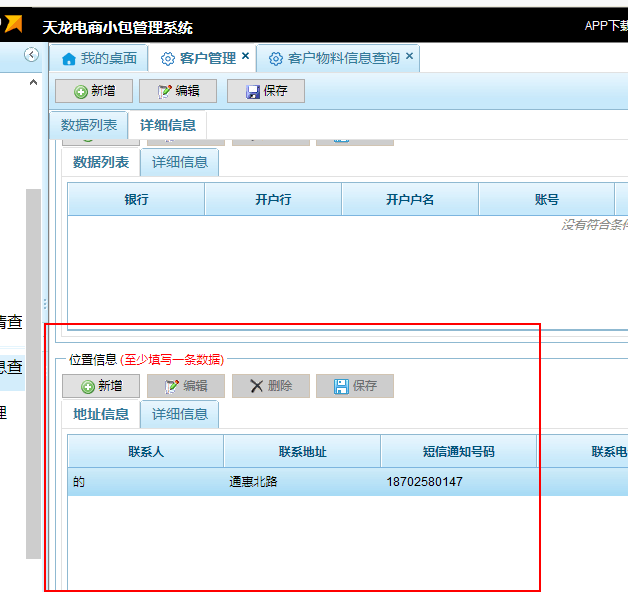Image resolution: width=628 pixels, height=592 pixels.
Task: Sort by the 银行 column header
Action: pos(136,200)
